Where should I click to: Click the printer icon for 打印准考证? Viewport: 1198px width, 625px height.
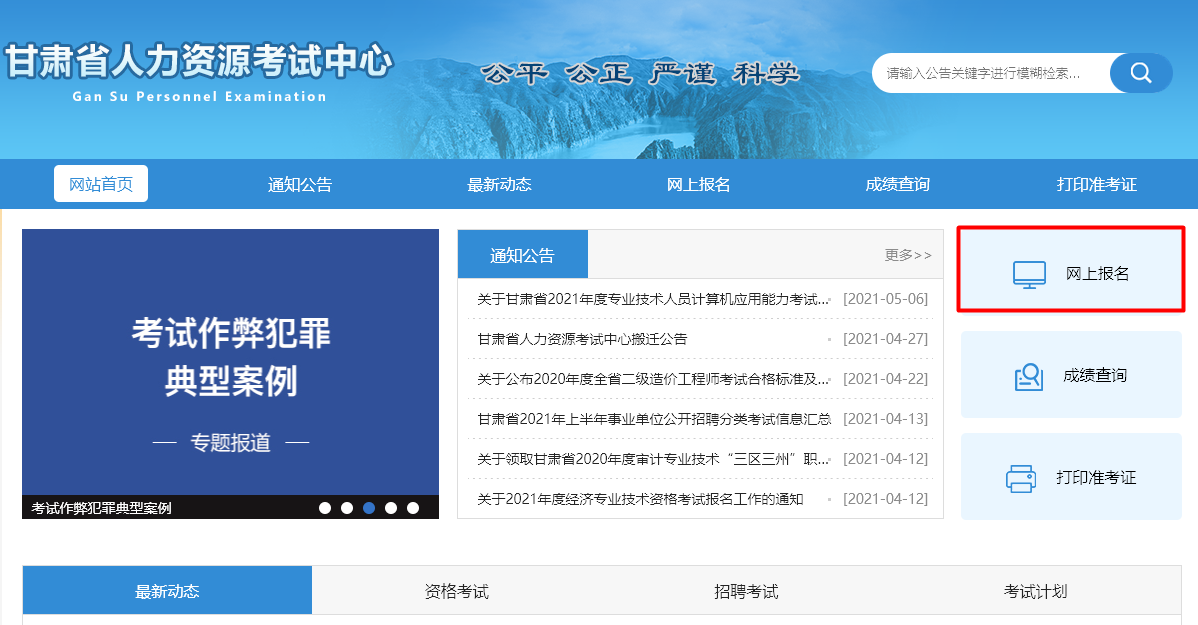[x=1021, y=478]
